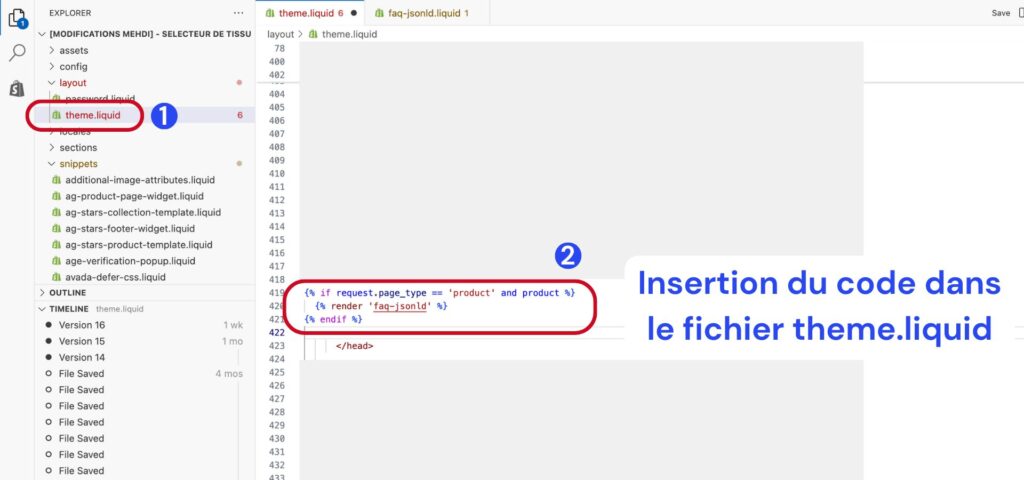Screen dimensions: 1024x480
Task: Open avada-defer-css.liquid snippet
Action: (115, 277)
